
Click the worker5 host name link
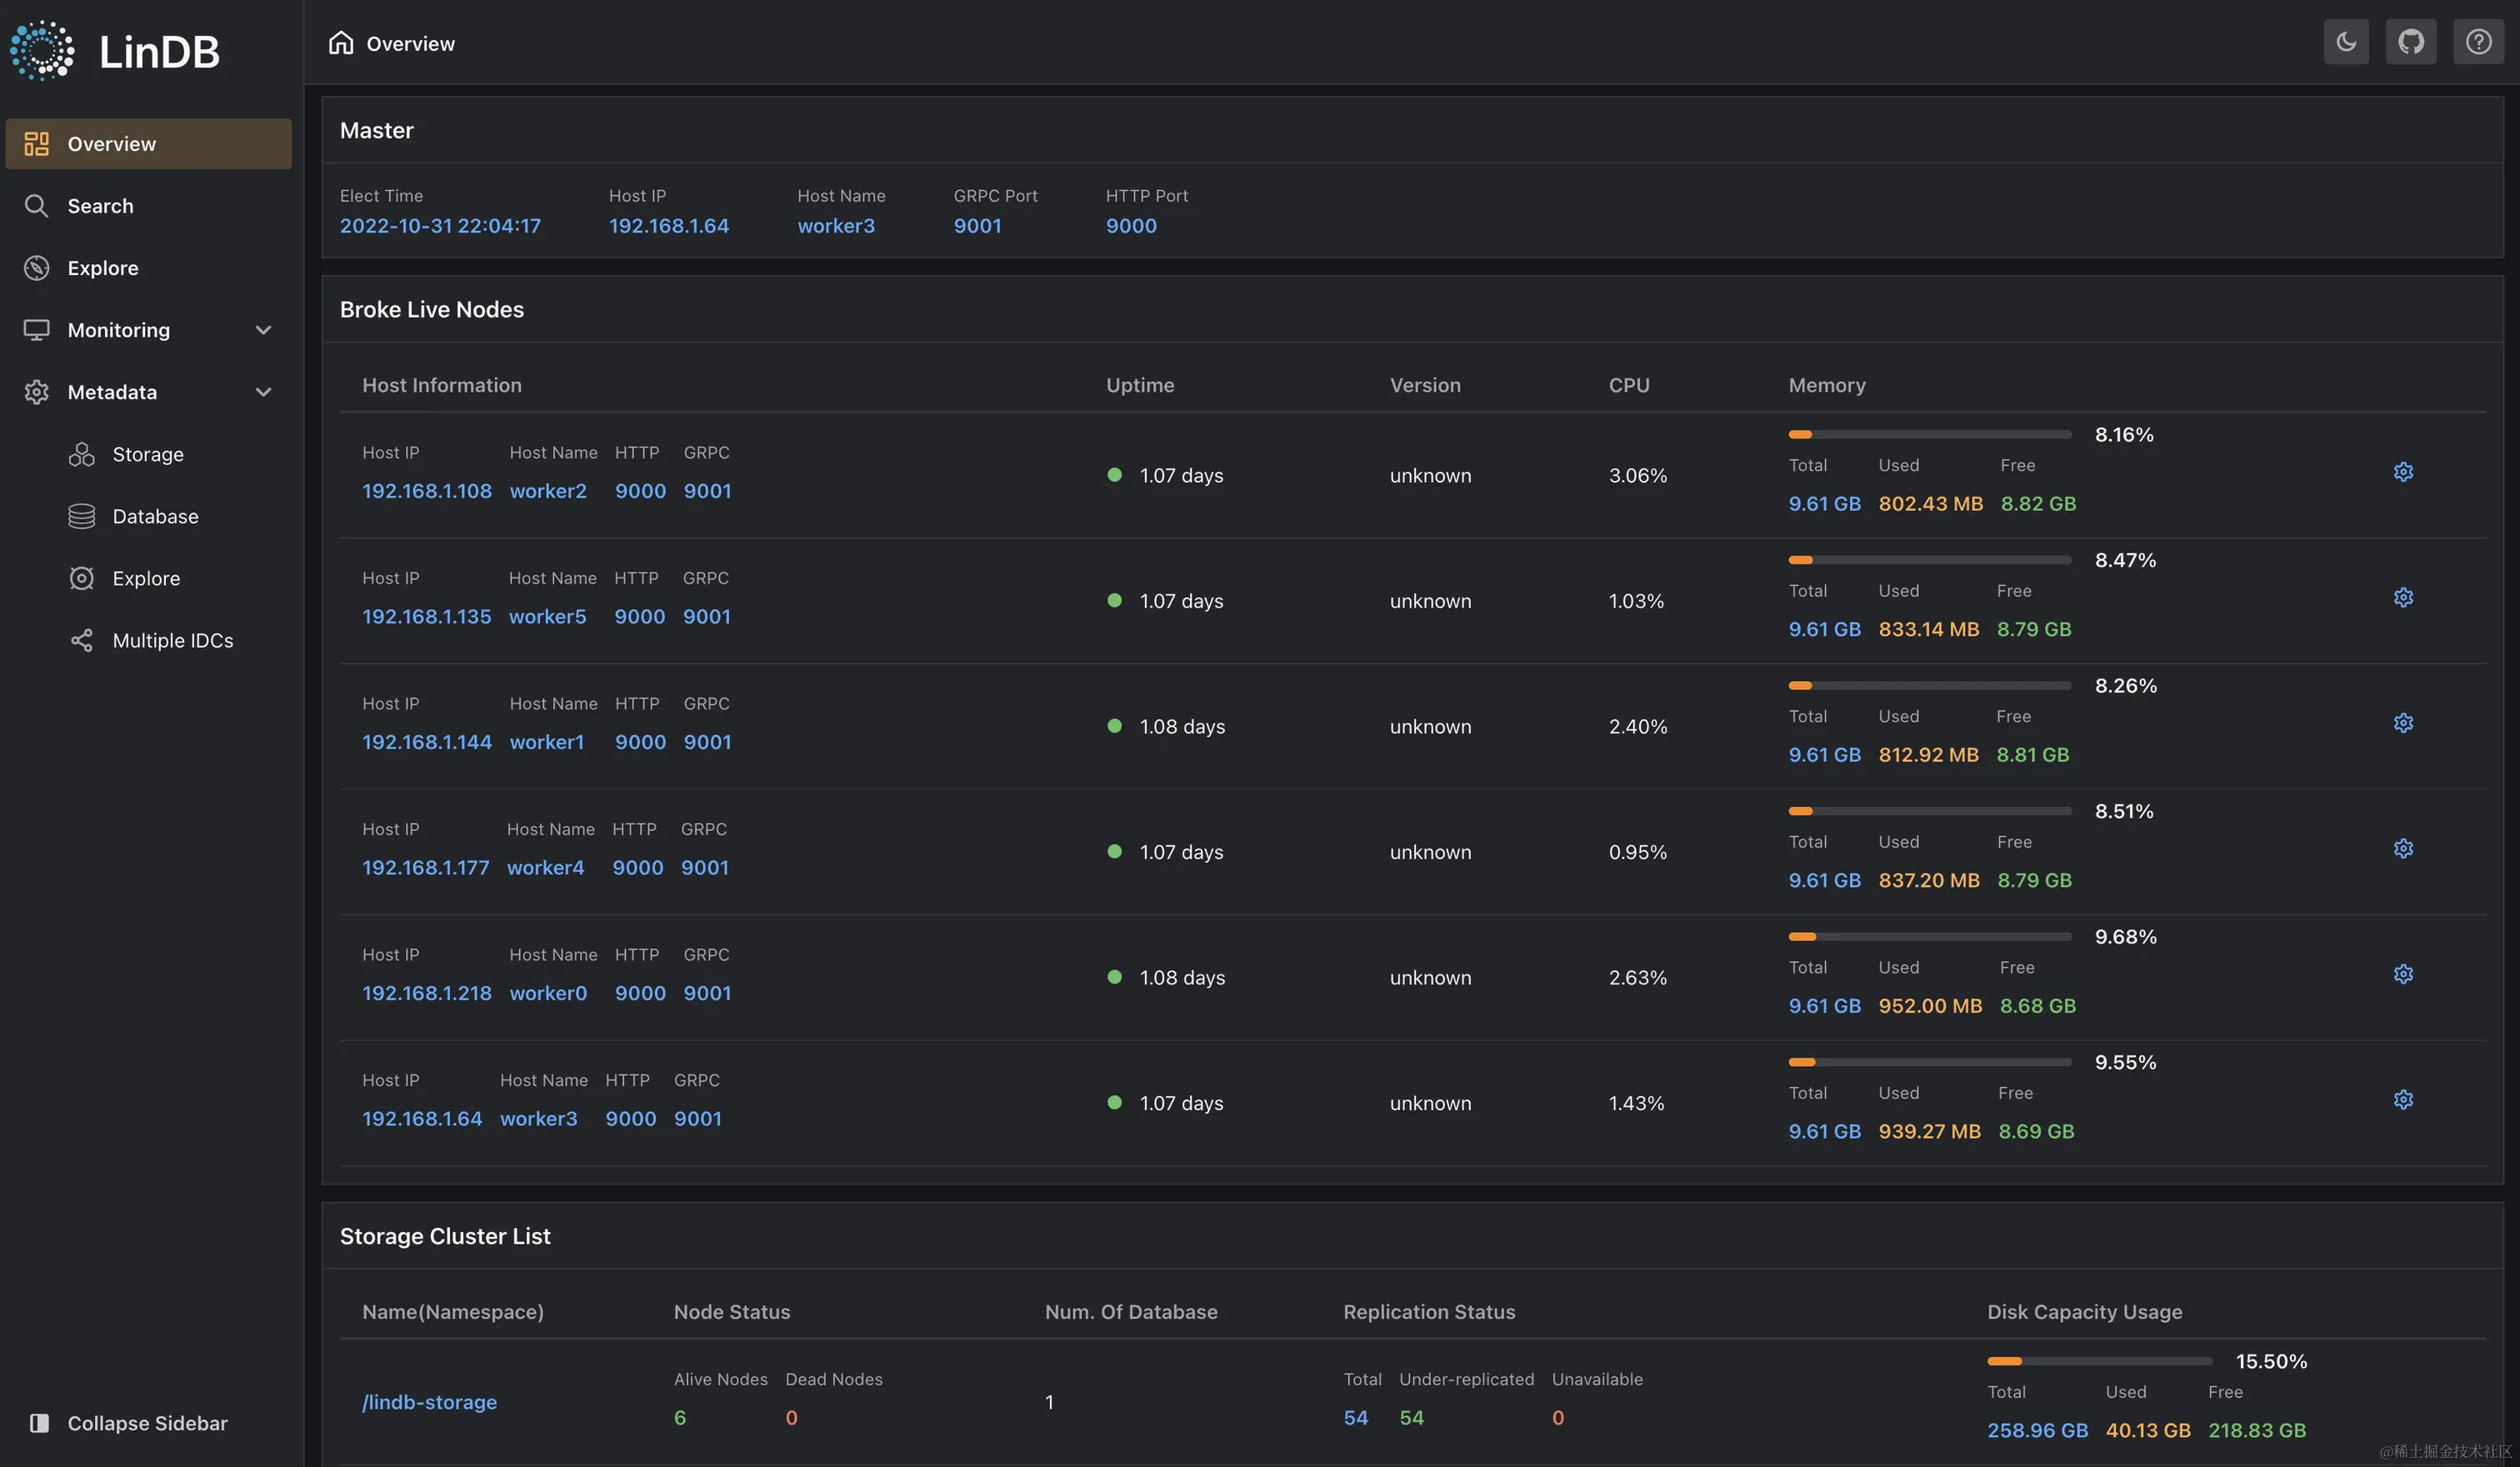(x=547, y=616)
